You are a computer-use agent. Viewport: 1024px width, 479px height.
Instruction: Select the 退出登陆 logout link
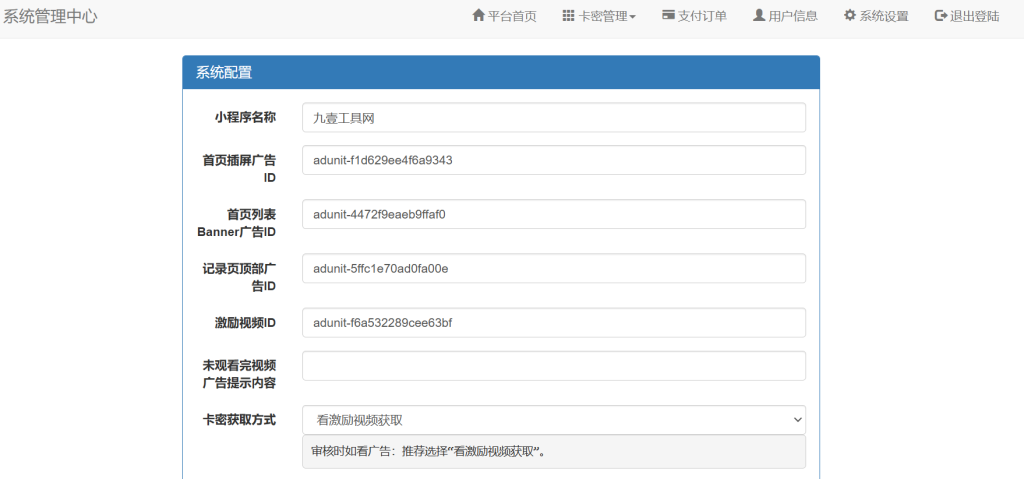[x=974, y=16]
